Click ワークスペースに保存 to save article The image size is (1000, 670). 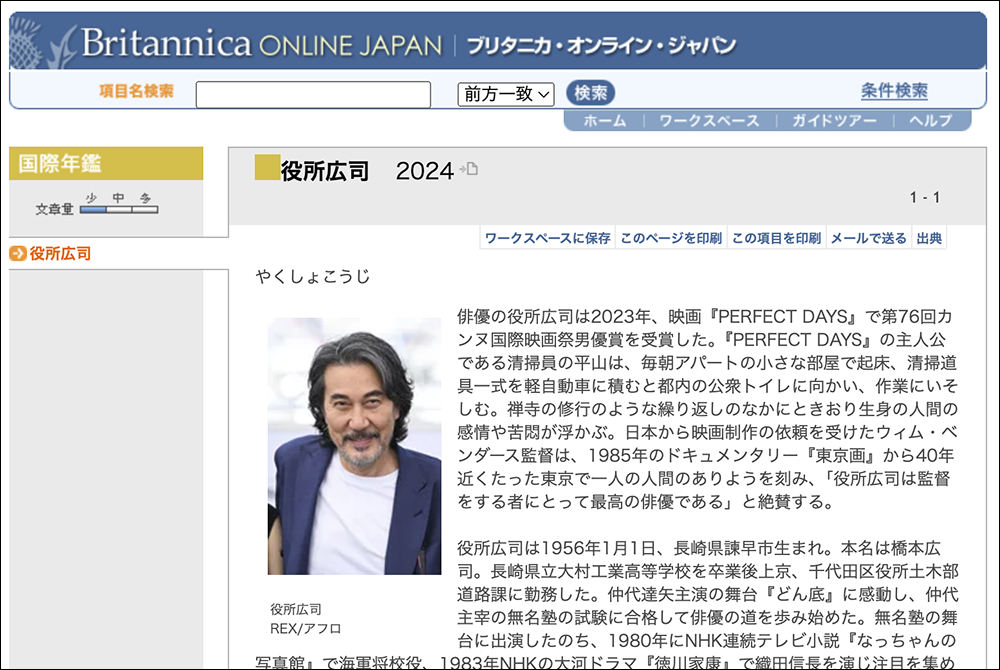[x=547, y=238]
